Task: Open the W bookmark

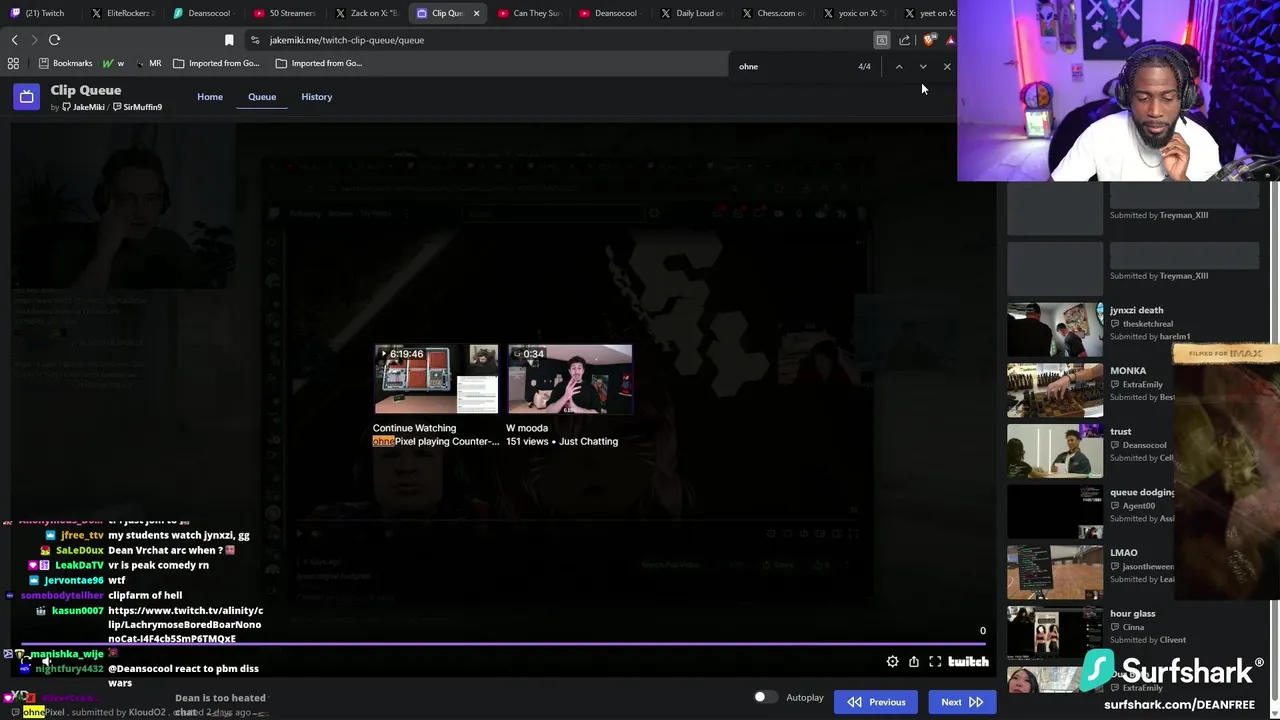Action: pos(113,63)
